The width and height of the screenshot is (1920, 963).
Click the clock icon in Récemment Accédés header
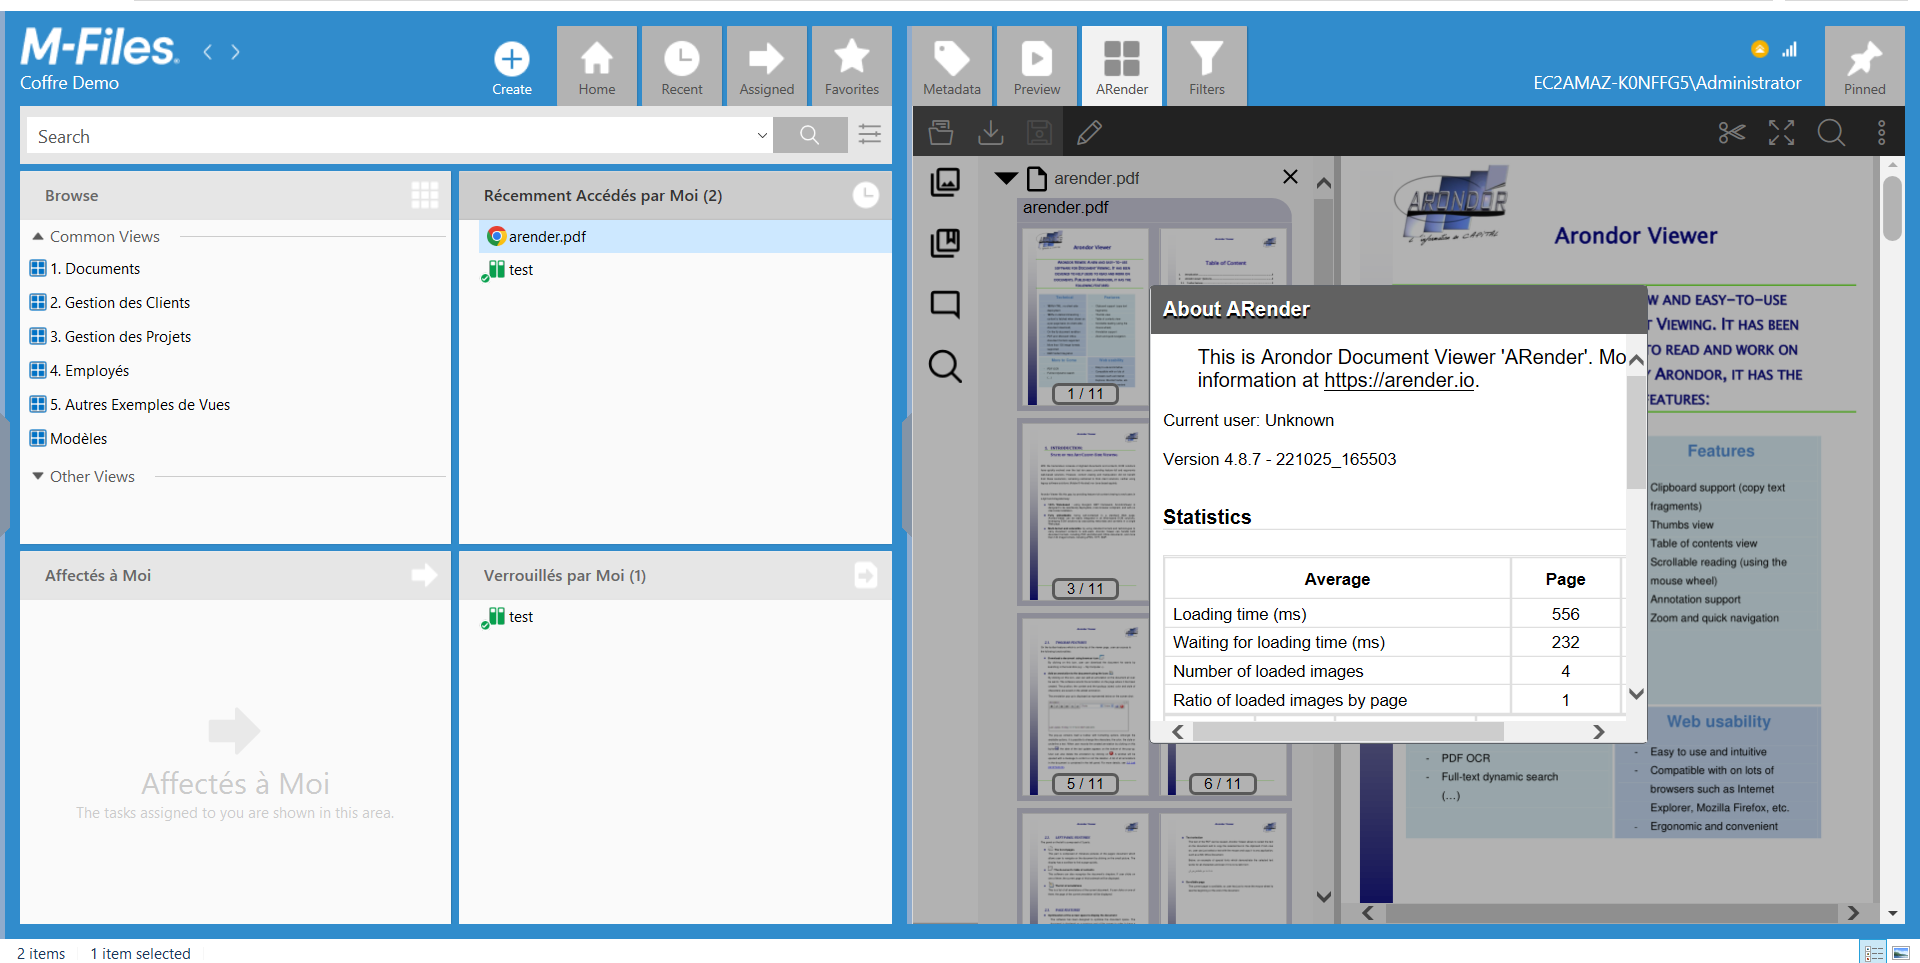click(866, 195)
